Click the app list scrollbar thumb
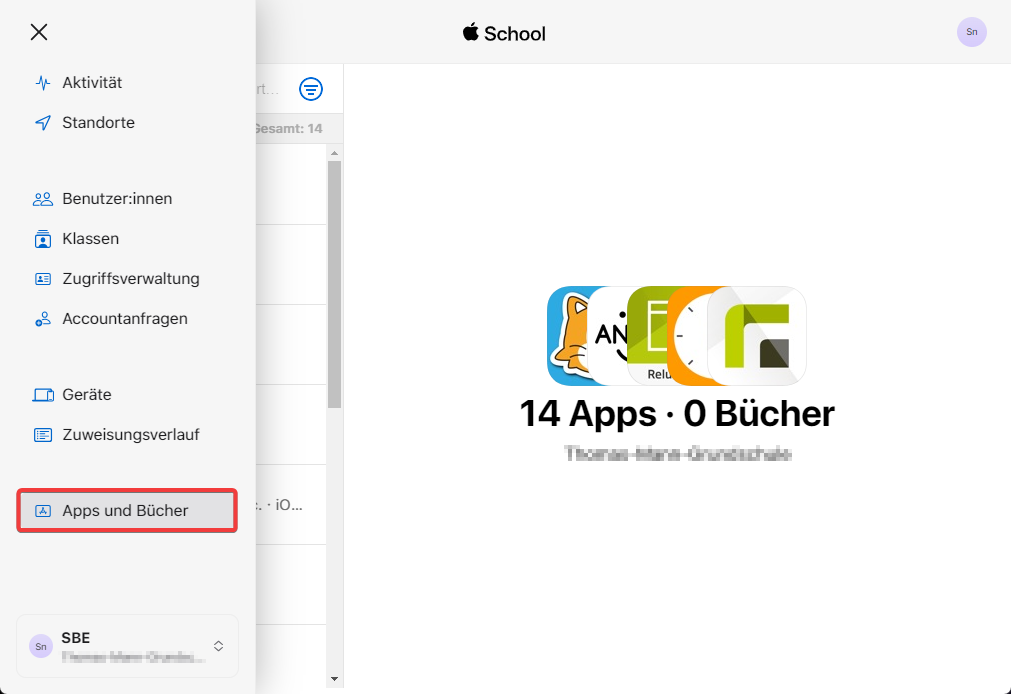 point(334,284)
